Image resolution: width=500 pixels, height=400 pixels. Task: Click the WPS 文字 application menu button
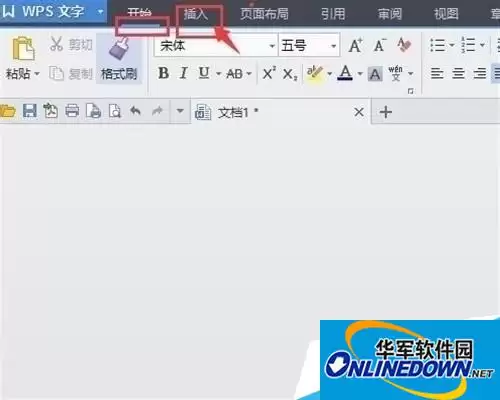(53, 12)
